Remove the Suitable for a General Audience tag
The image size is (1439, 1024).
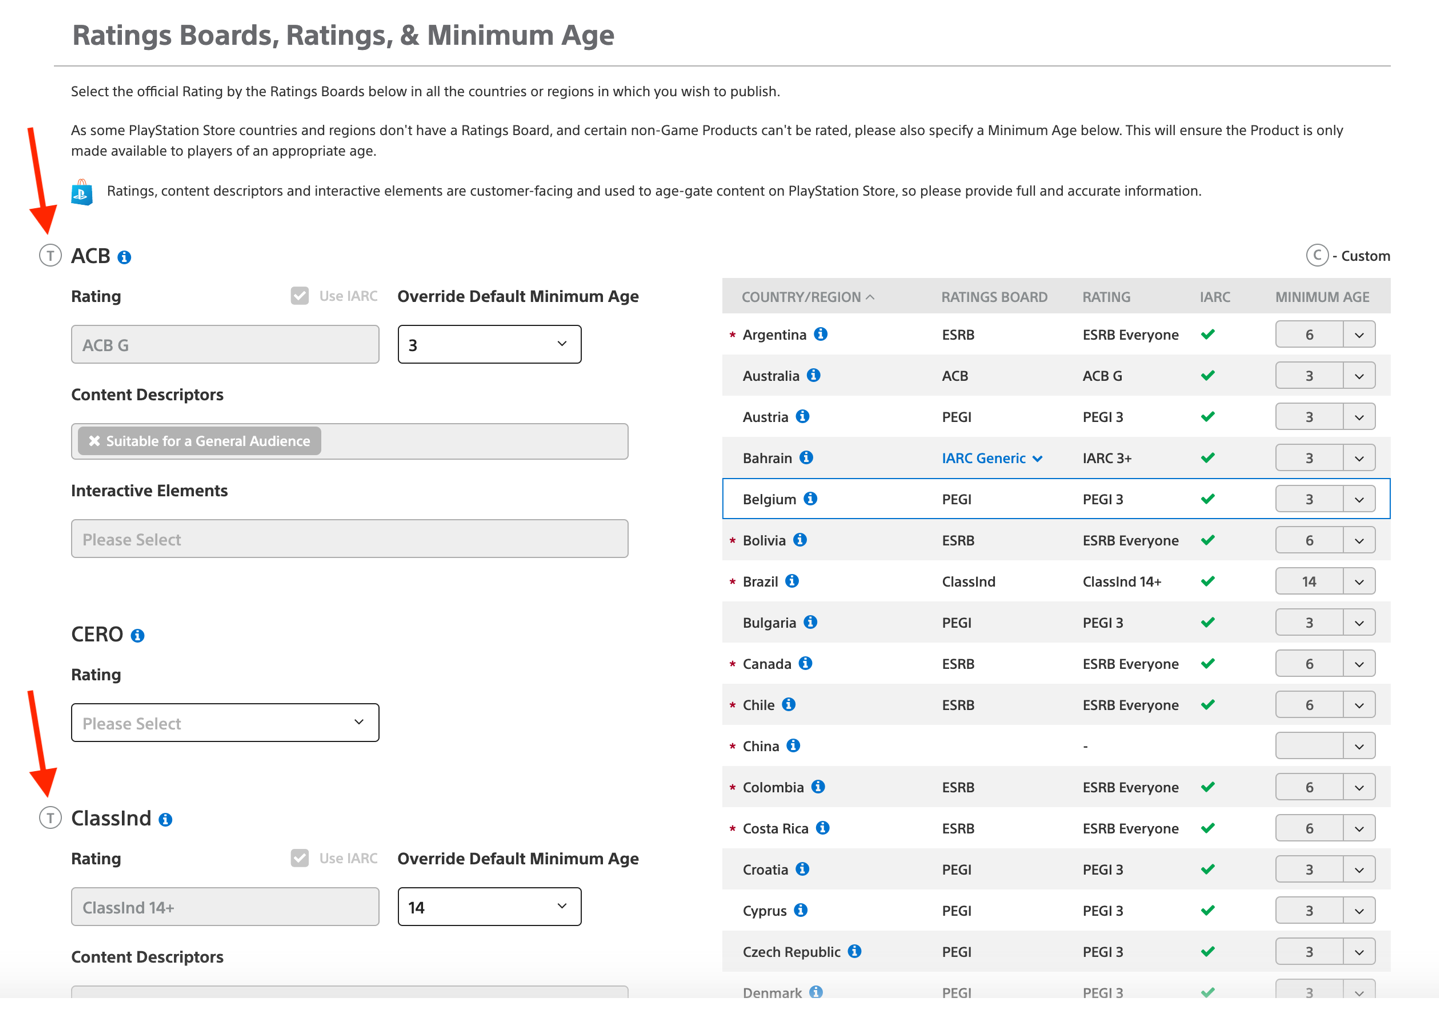click(94, 441)
